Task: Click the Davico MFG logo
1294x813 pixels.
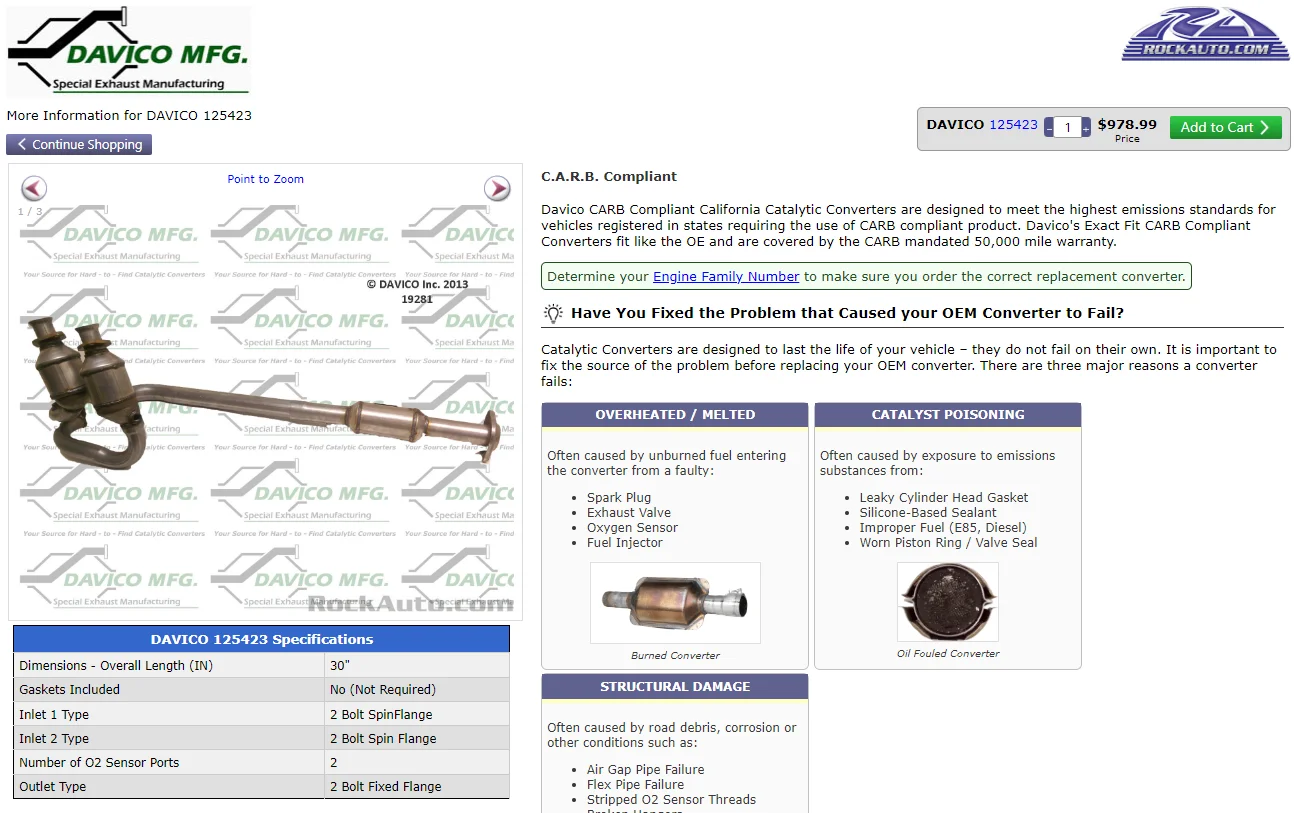Action: point(128,51)
